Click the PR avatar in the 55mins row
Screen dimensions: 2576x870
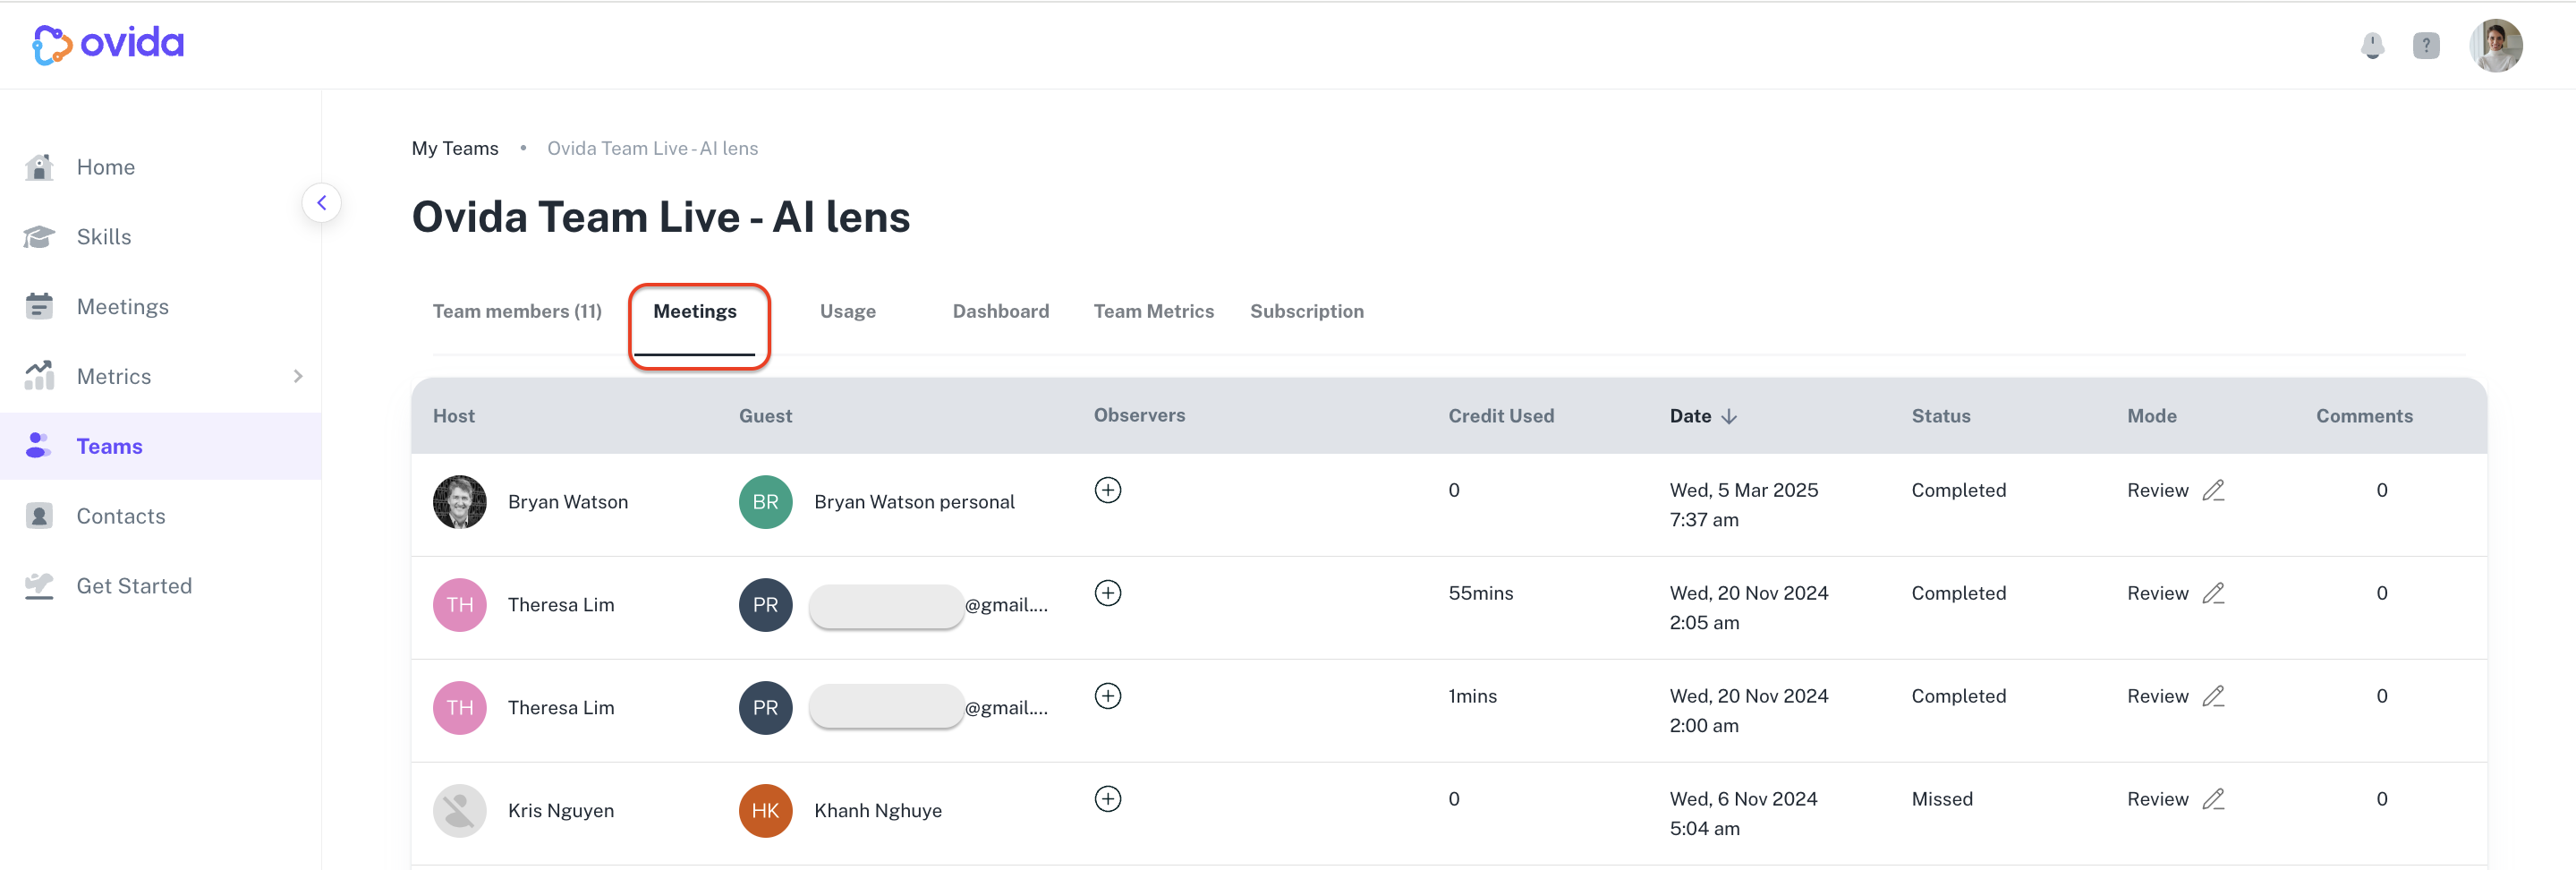766,605
